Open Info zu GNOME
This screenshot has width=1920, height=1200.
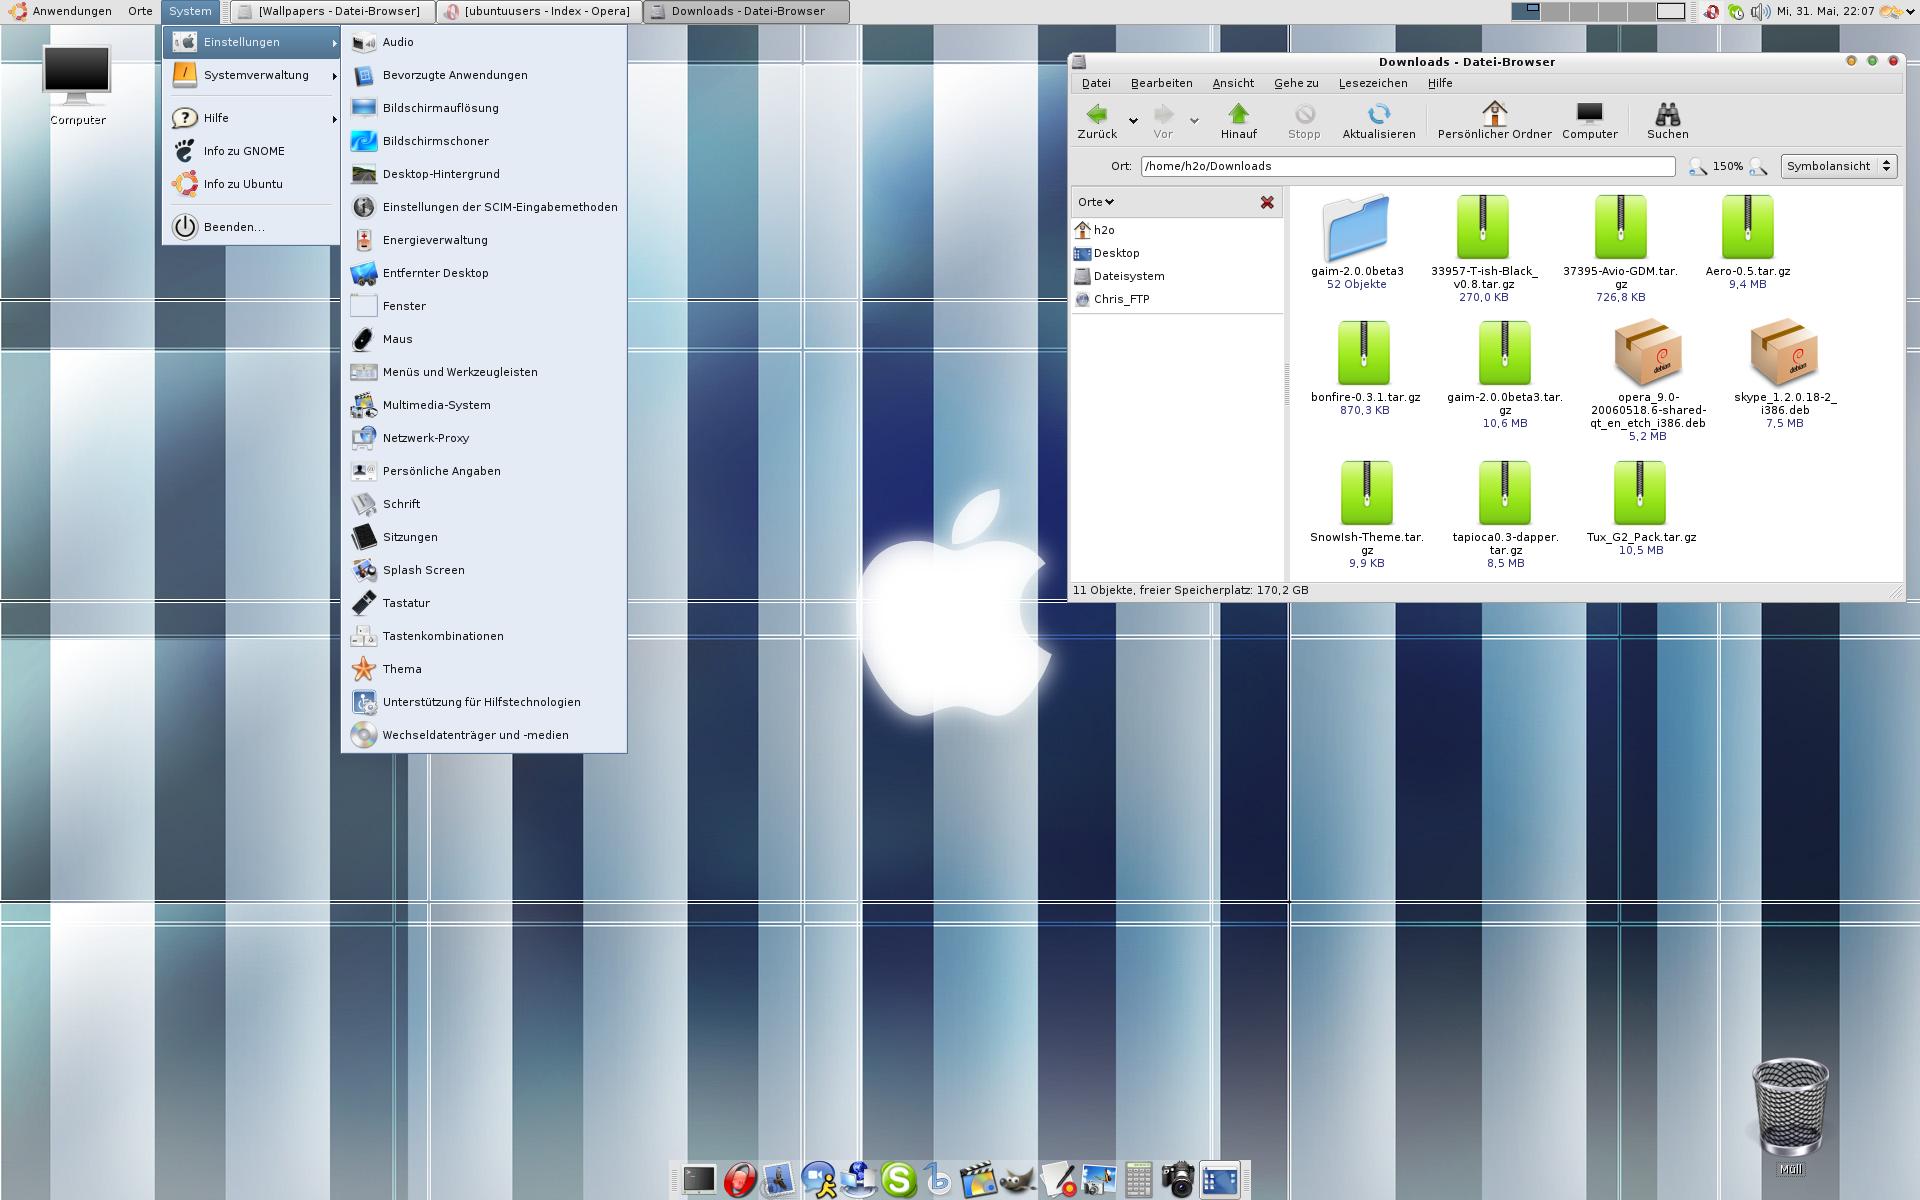coord(252,151)
